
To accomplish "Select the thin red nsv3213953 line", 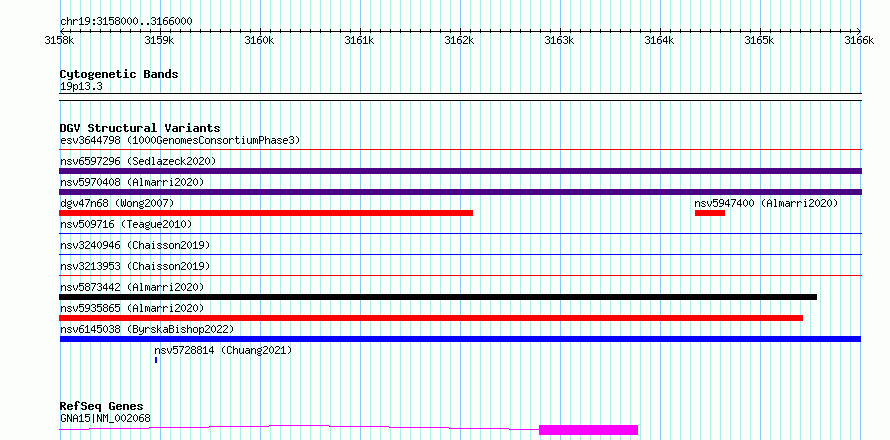I will [x=460, y=276].
